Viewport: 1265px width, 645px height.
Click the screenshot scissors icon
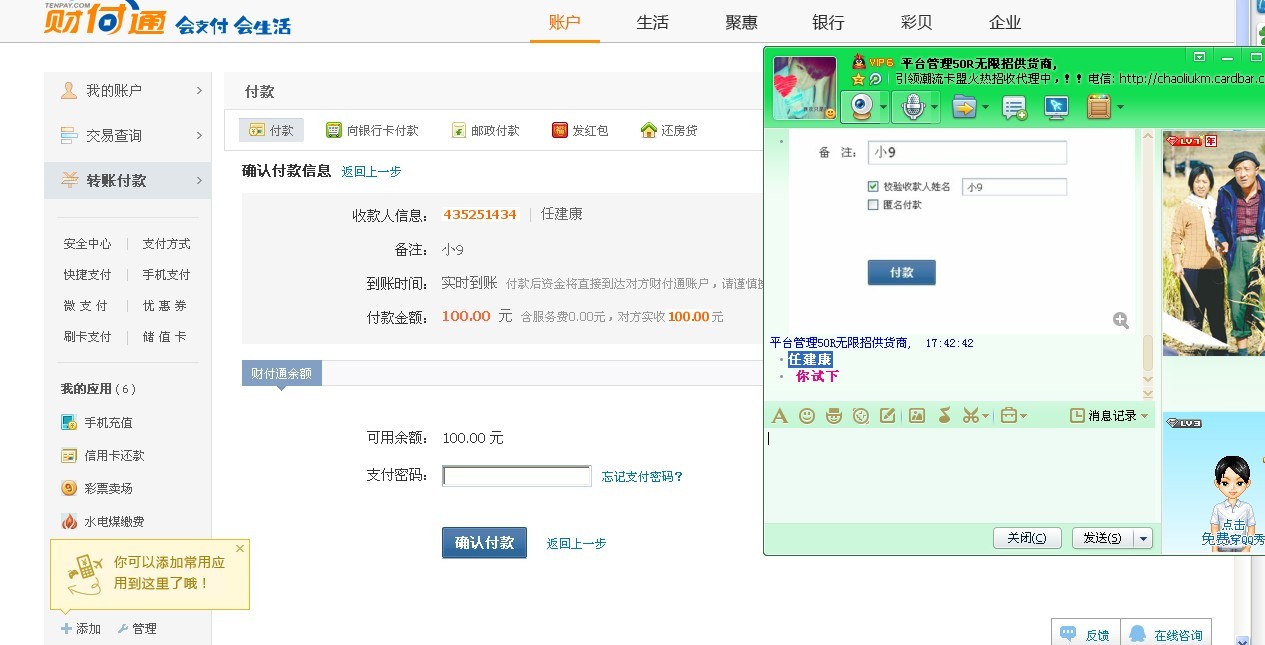970,415
